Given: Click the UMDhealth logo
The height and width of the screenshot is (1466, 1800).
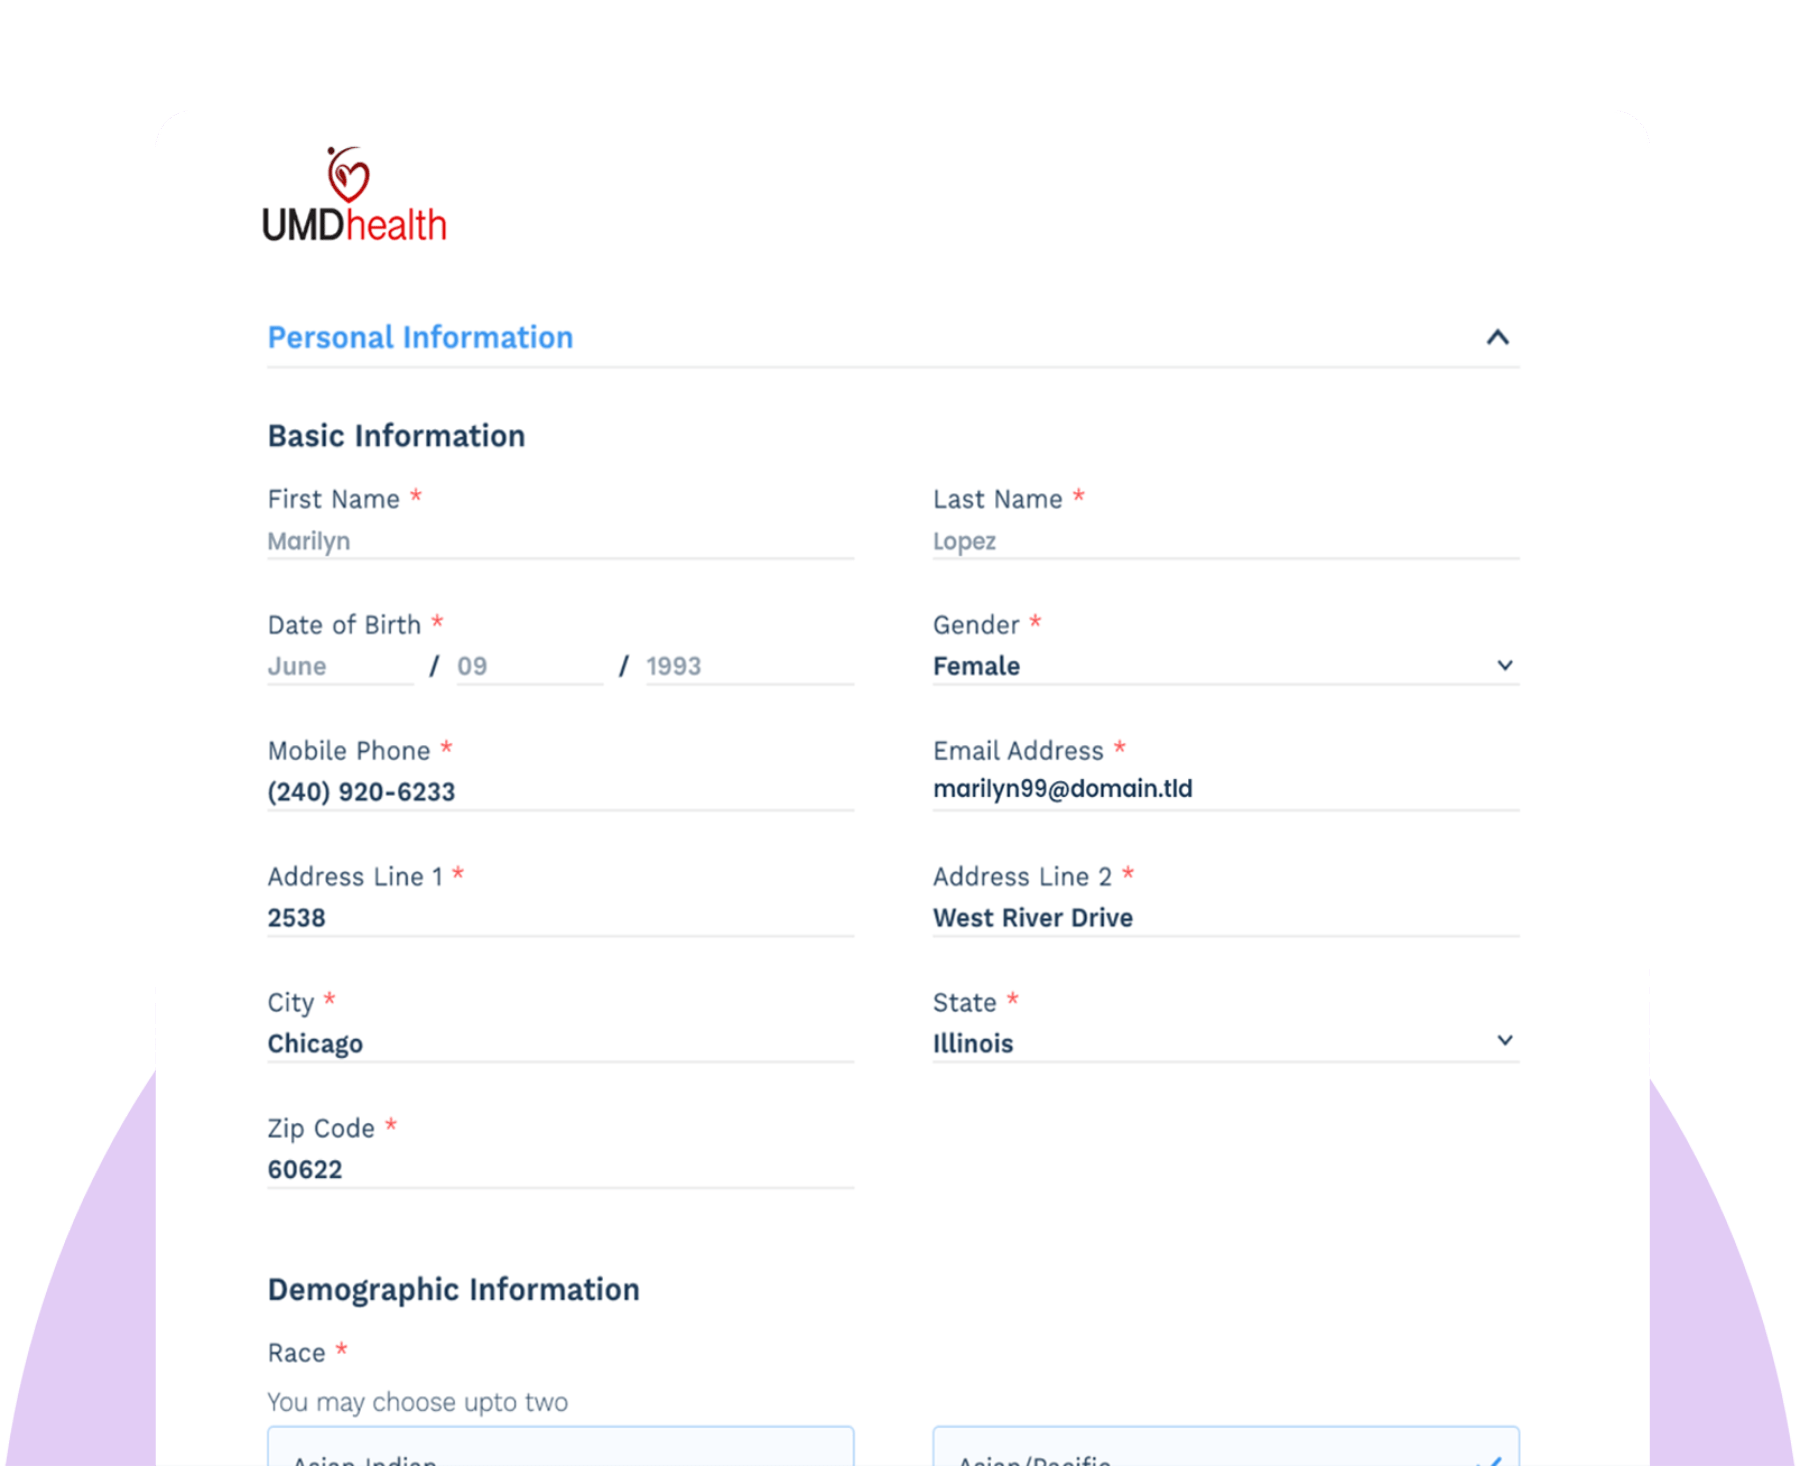Looking at the screenshot, I should pos(354,194).
